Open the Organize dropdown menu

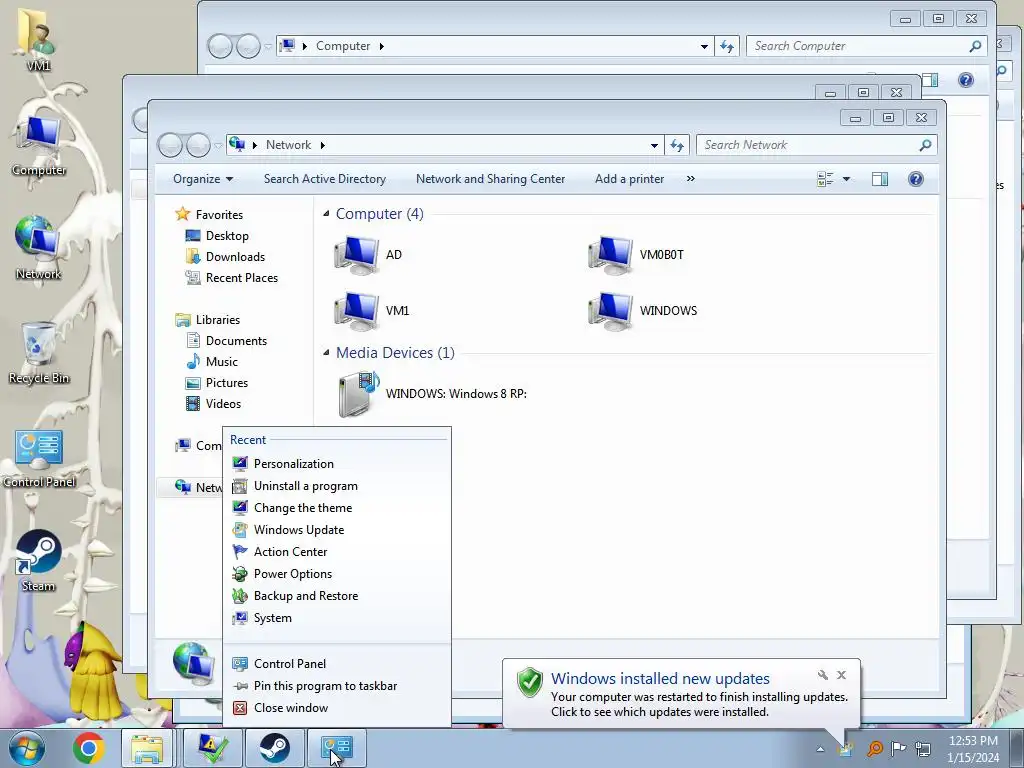tap(202, 179)
